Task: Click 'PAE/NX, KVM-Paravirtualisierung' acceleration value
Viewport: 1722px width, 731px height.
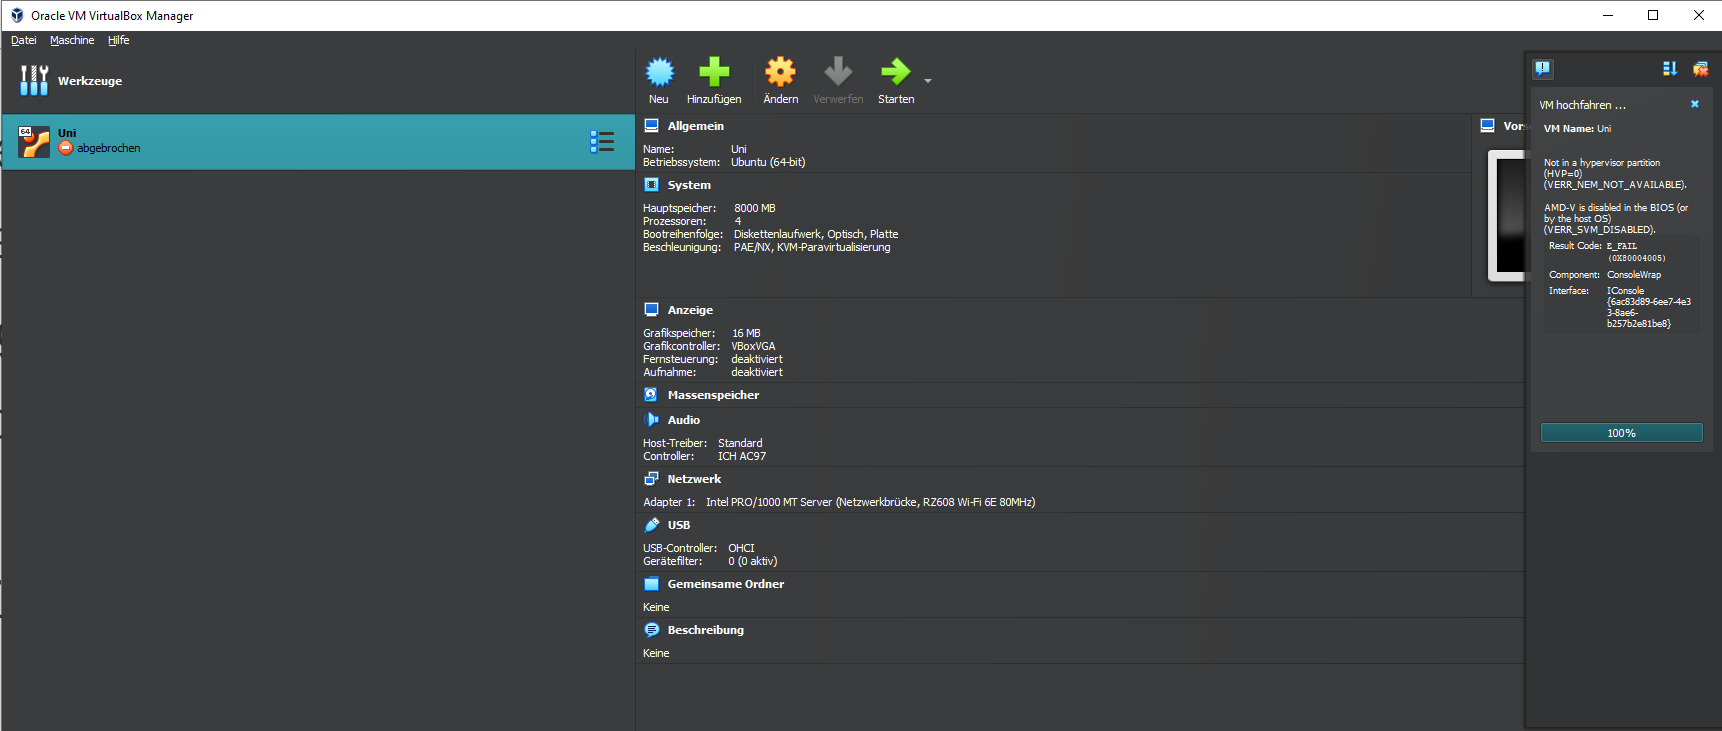Action: point(812,247)
